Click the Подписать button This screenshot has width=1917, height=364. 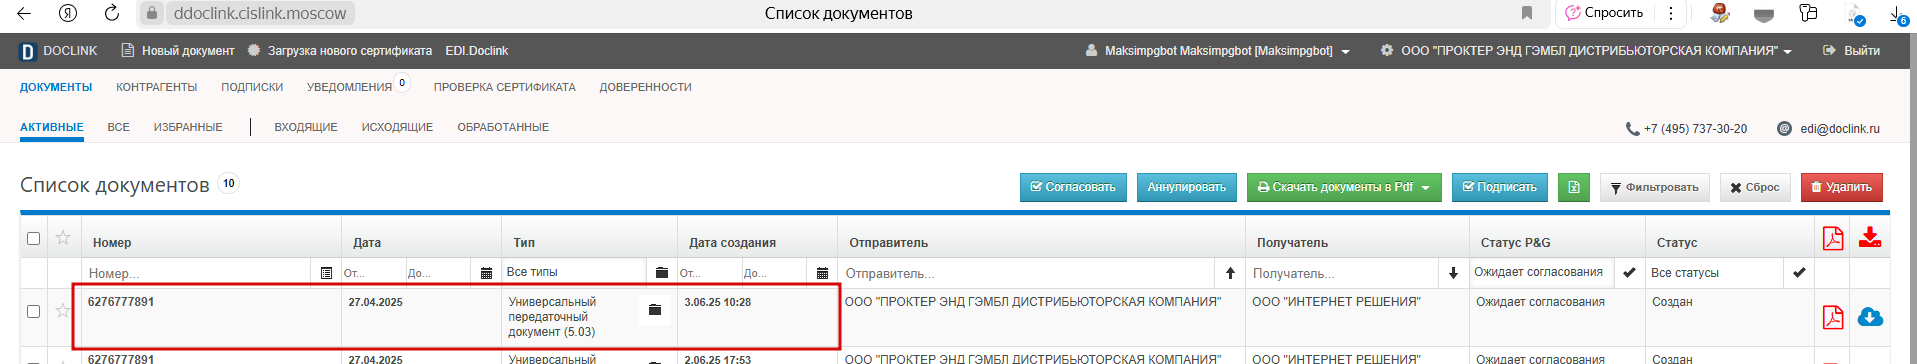click(x=1500, y=187)
